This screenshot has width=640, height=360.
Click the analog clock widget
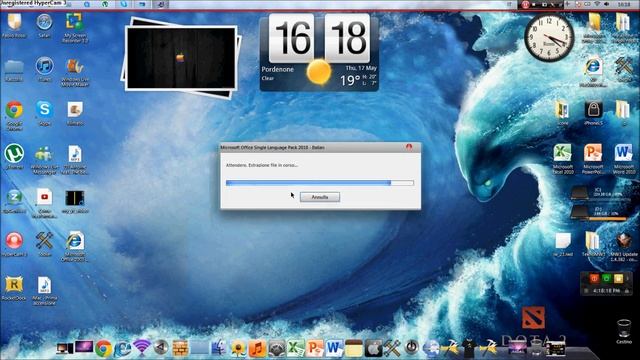[x=549, y=38]
